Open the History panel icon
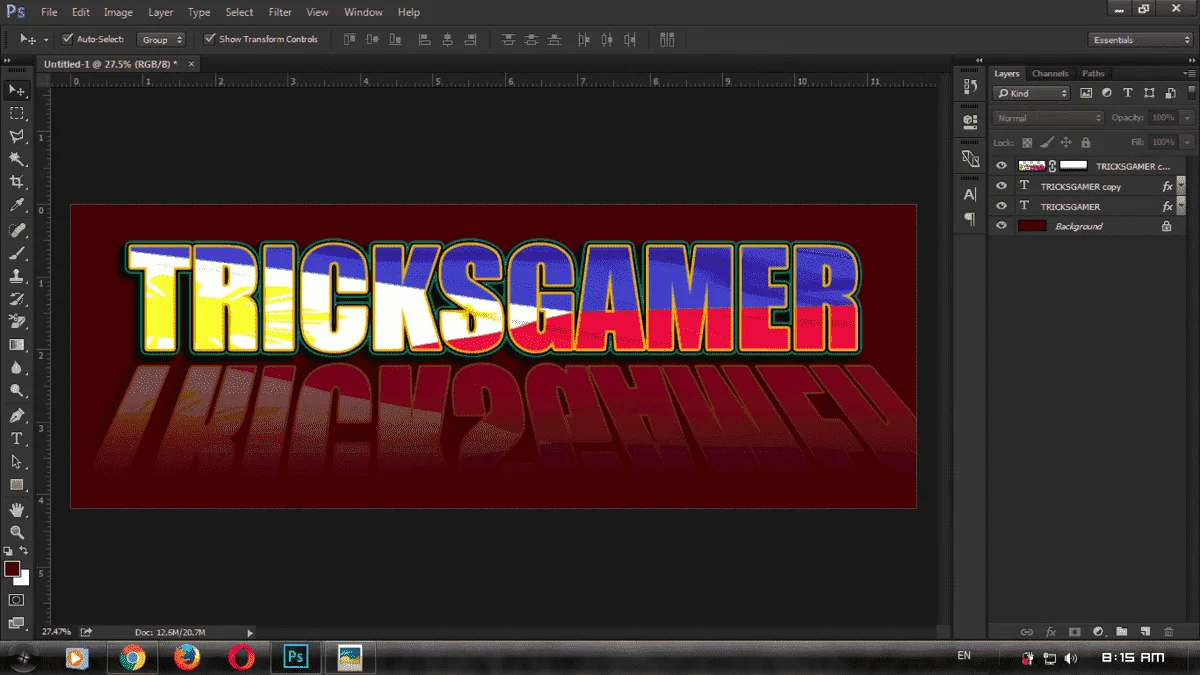 pyautogui.click(x=969, y=87)
